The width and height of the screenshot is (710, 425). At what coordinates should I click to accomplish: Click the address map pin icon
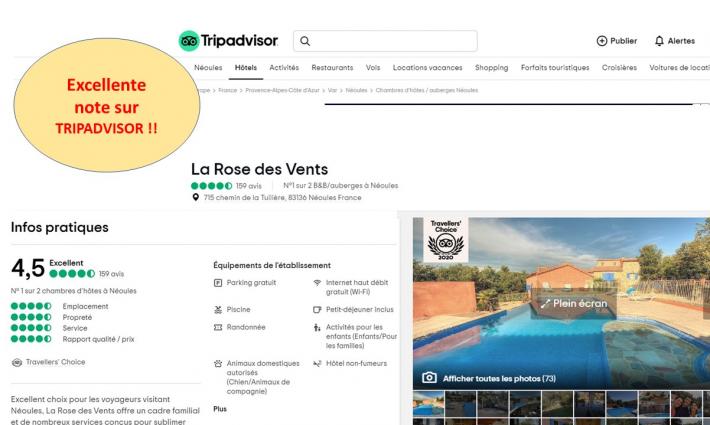pyautogui.click(x=196, y=197)
